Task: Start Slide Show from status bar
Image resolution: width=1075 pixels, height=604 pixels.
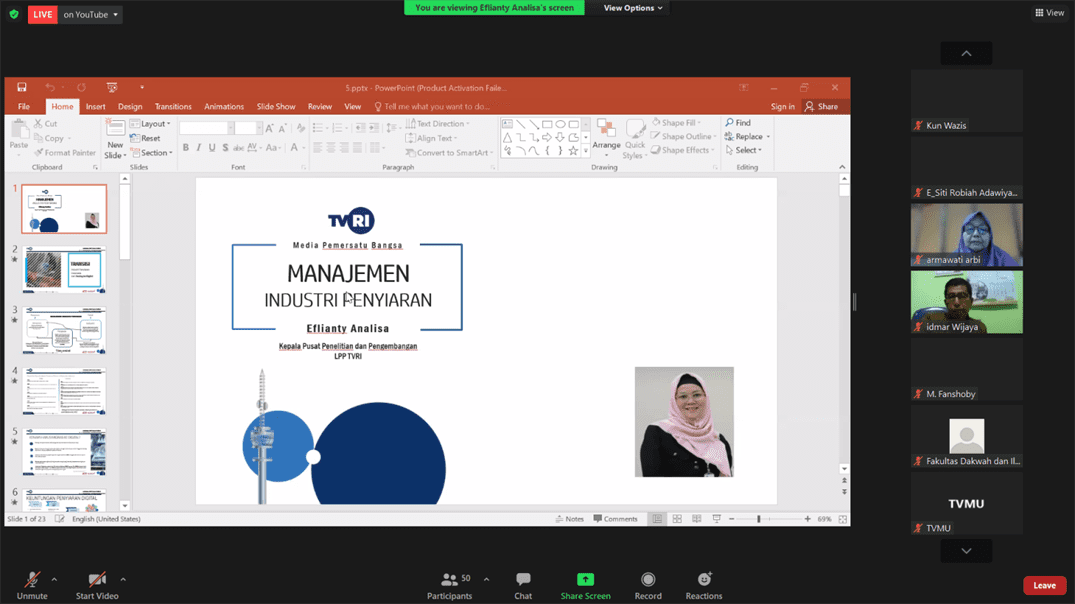Action: coord(716,519)
